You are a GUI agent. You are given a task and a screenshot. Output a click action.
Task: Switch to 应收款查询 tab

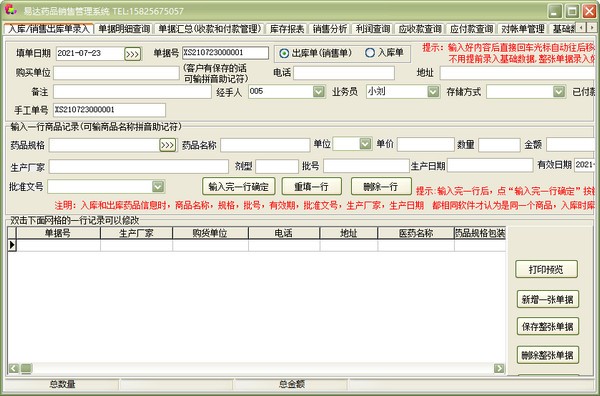pos(420,29)
